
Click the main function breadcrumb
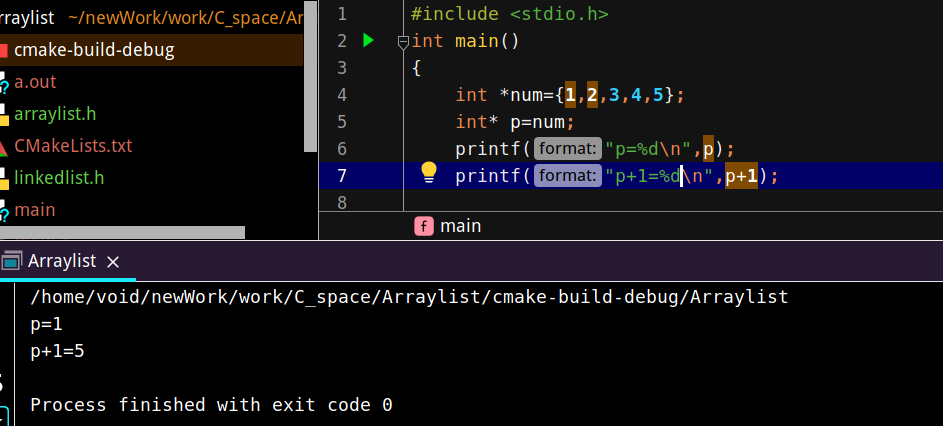461,226
